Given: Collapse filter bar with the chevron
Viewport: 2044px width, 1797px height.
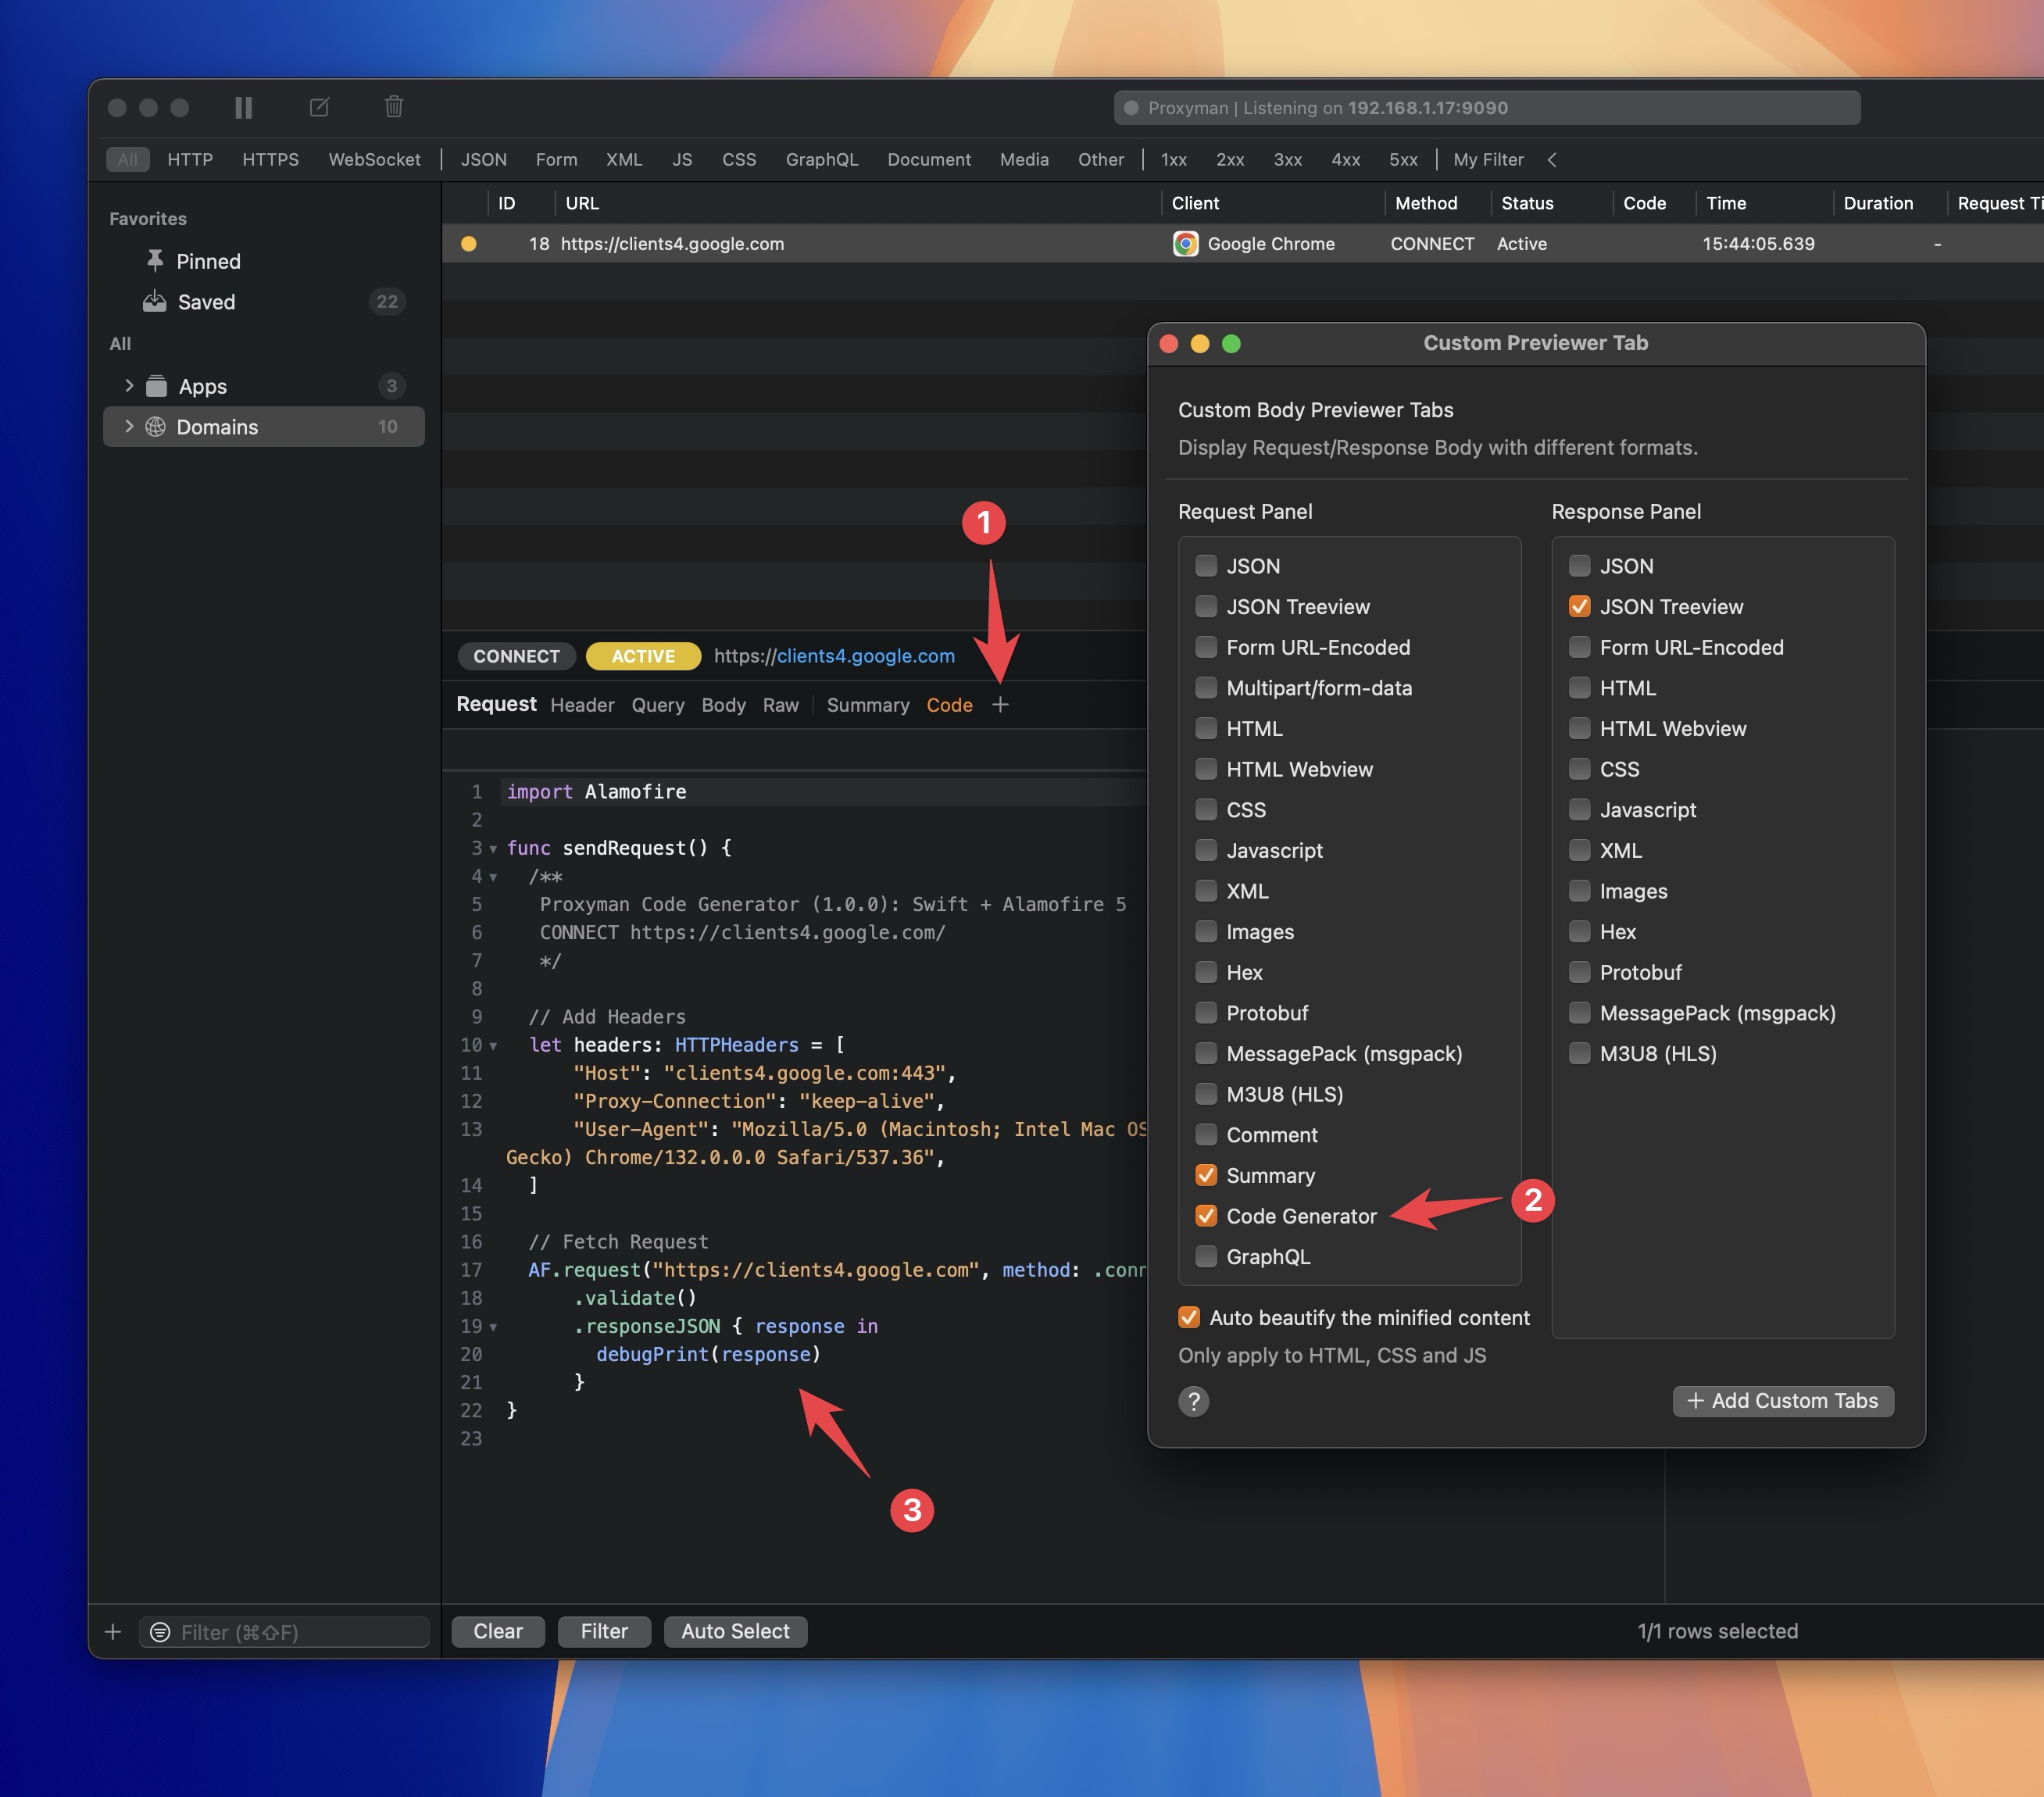Looking at the screenshot, I should [1552, 159].
